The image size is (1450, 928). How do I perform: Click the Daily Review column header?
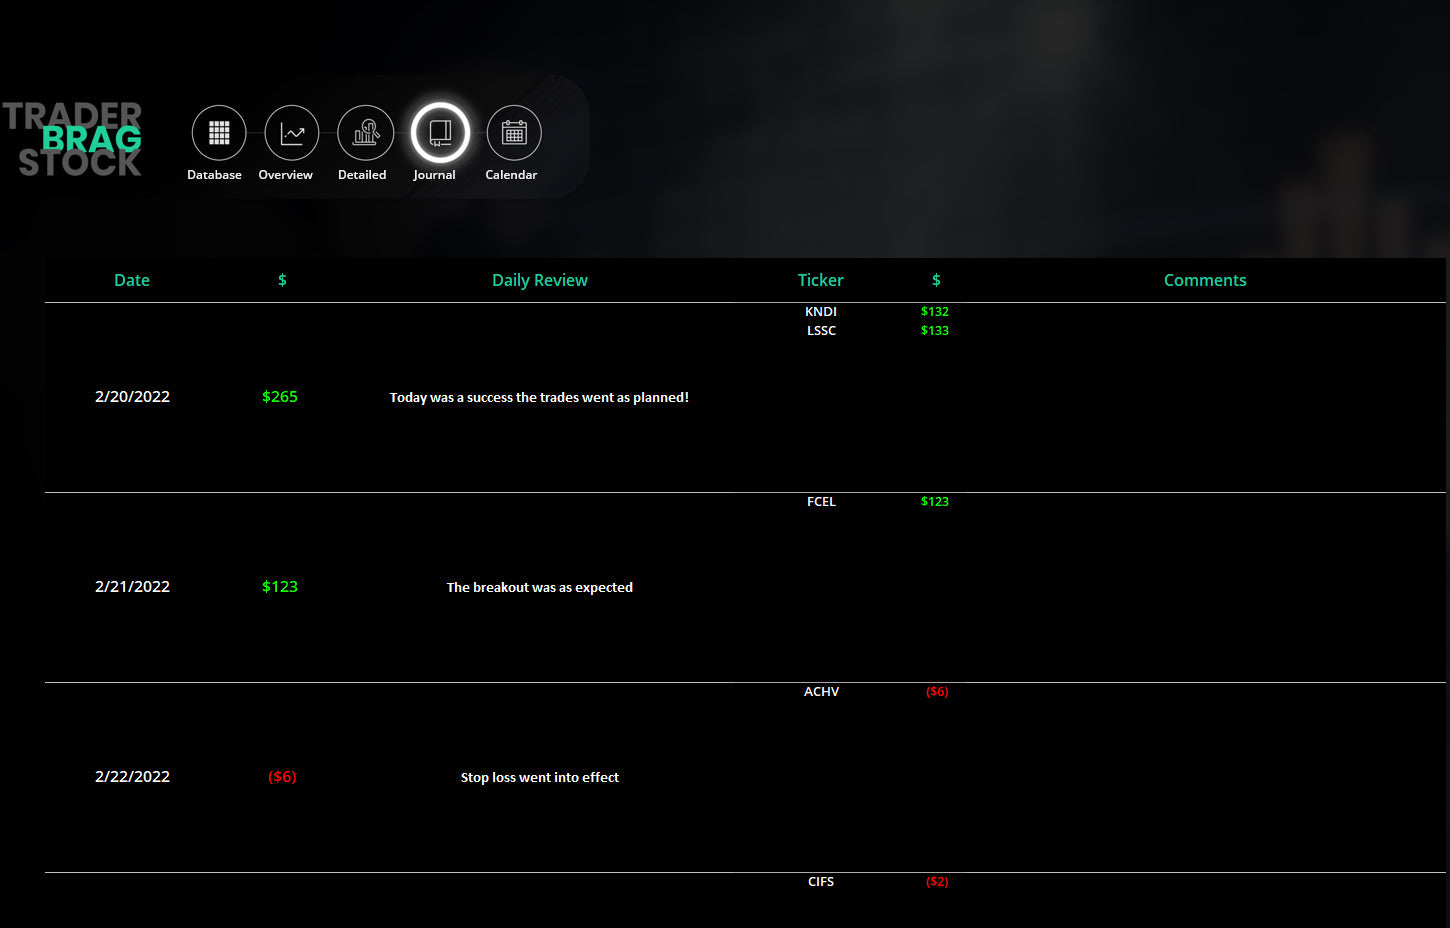pos(539,280)
